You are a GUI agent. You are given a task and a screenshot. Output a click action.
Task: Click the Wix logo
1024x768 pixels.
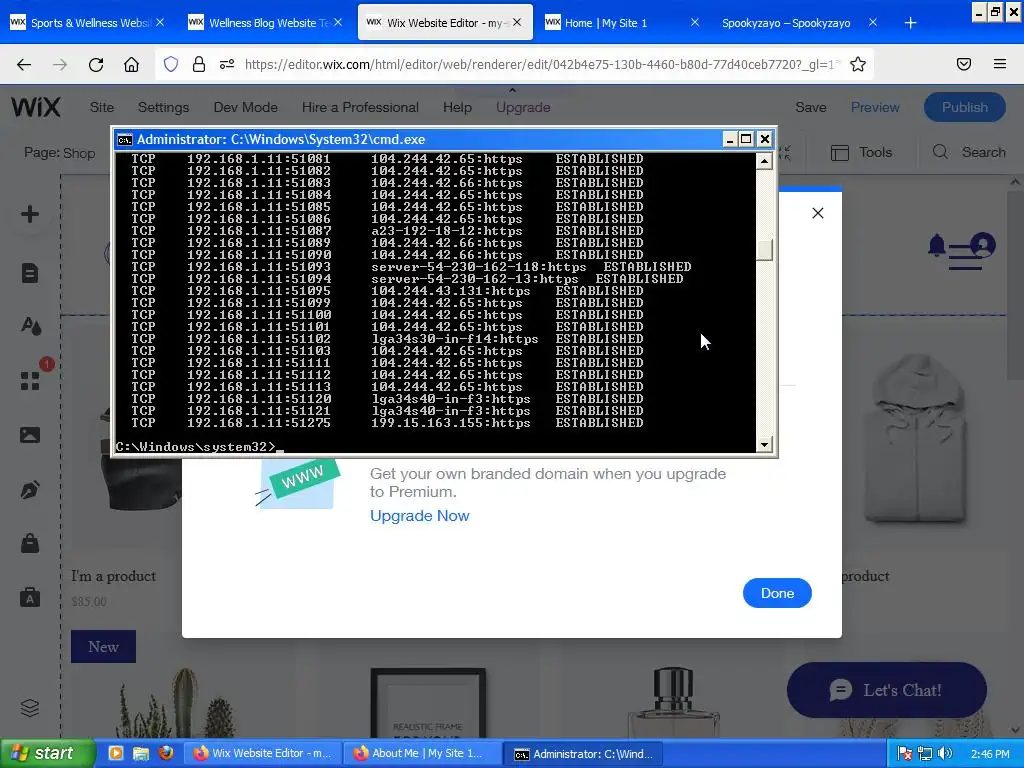tap(36, 107)
